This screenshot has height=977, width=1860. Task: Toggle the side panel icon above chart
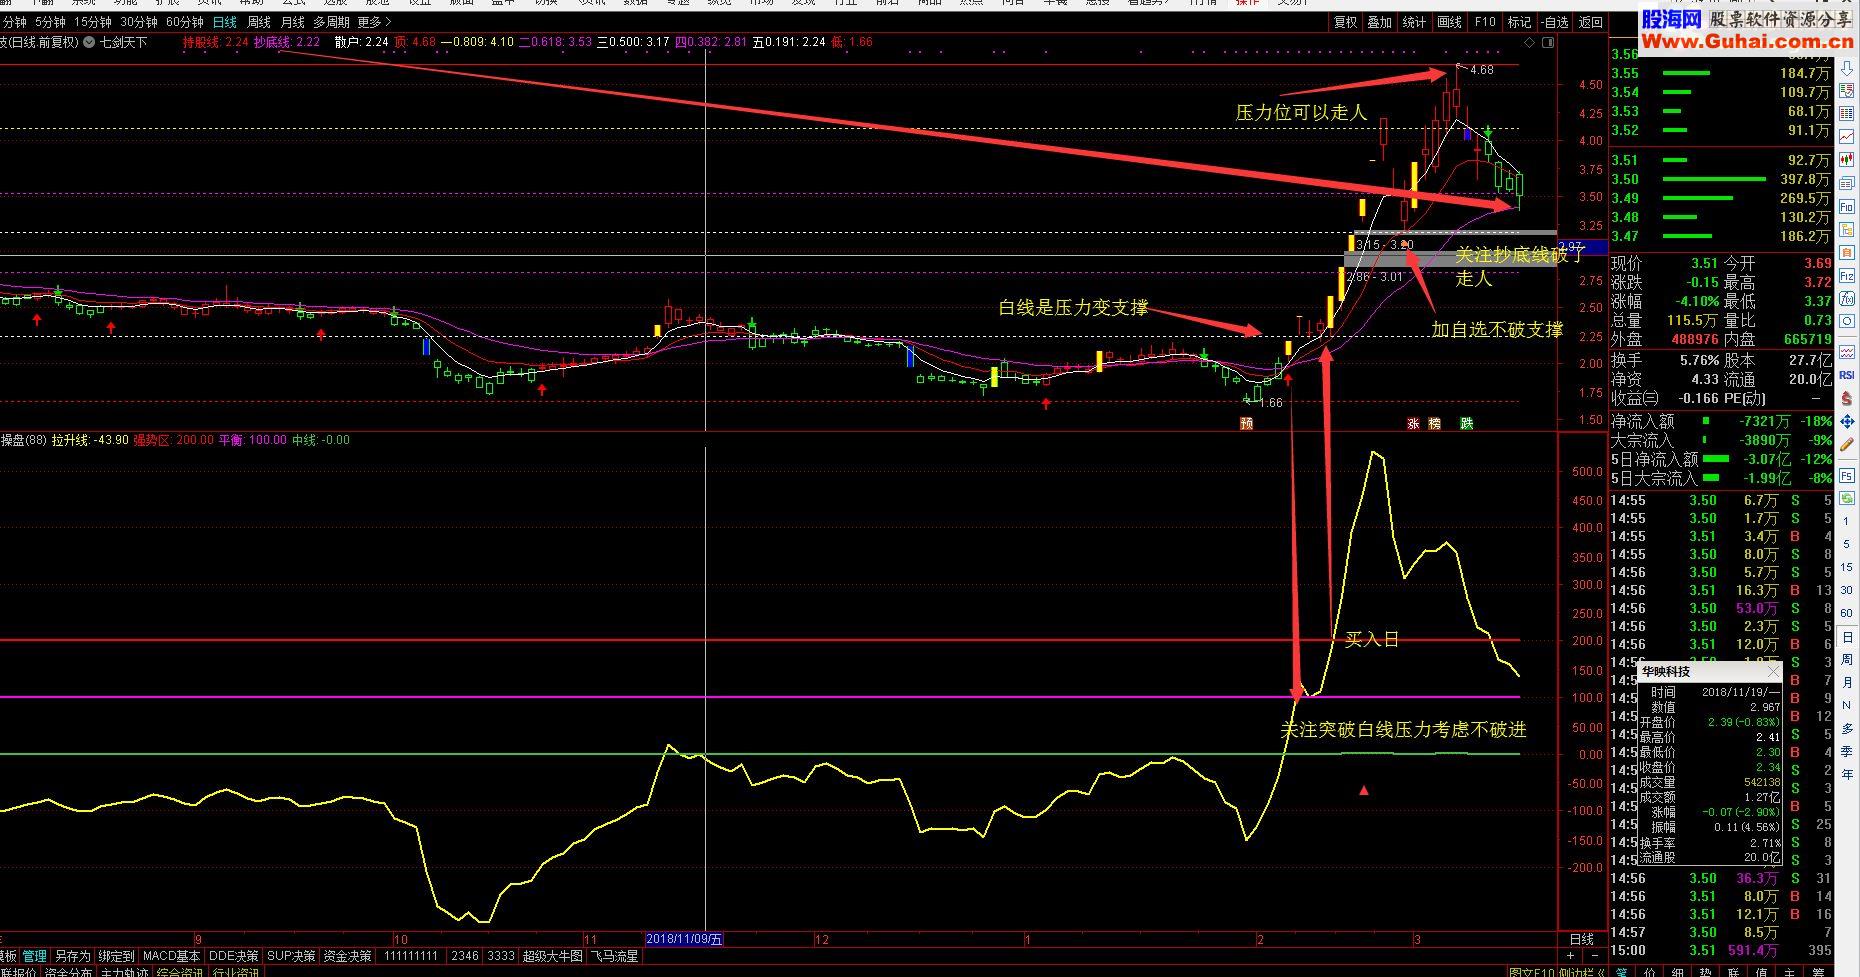click(1548, 43)
